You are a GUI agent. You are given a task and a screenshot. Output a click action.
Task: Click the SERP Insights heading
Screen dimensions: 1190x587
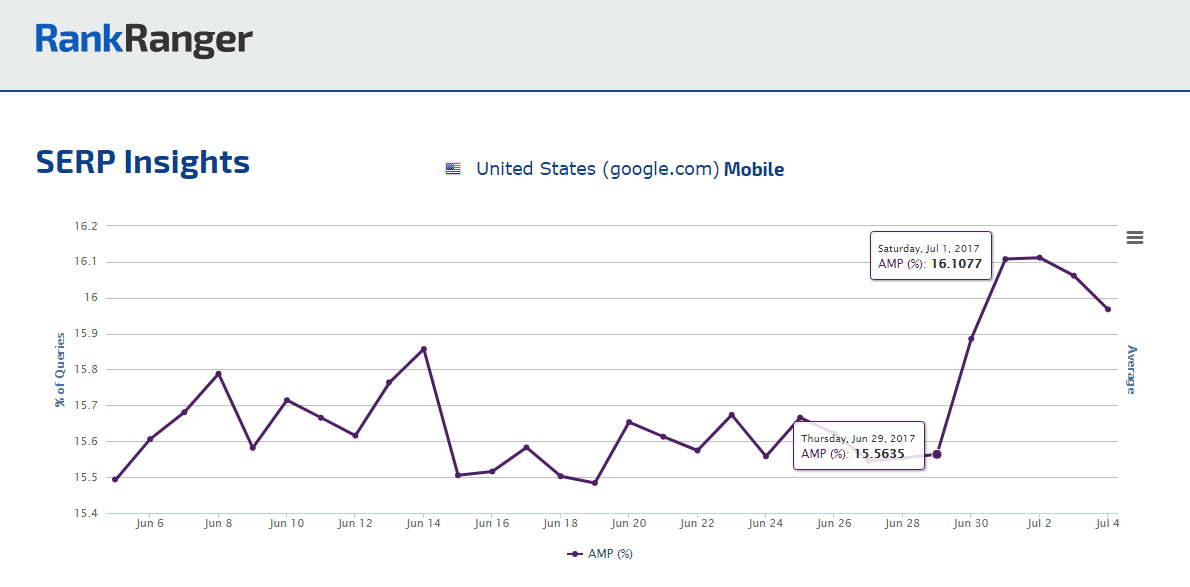[143, 162]
